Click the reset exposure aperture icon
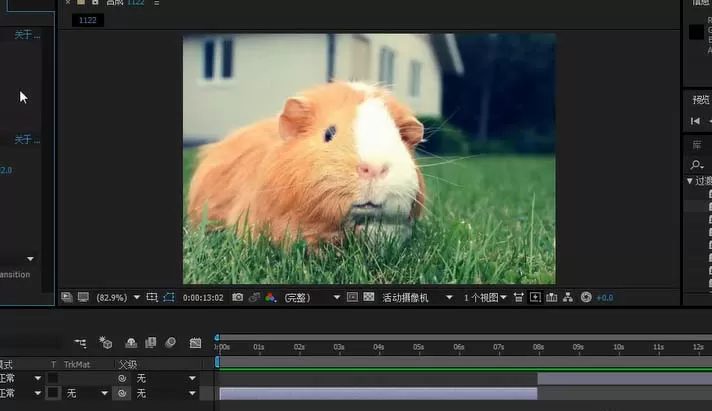Screen dimensions: 712x411 (x=586, y=297)
